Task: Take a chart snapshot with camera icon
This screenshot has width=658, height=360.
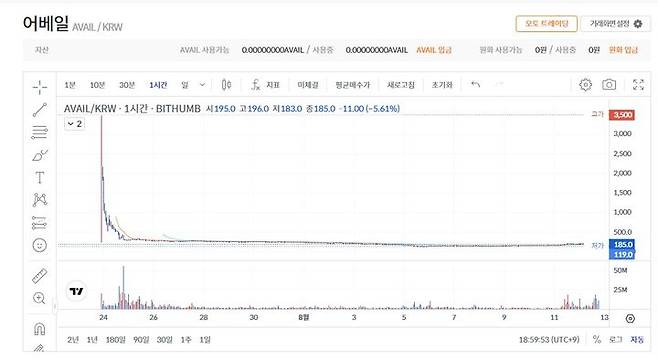Action: point(609,85)
